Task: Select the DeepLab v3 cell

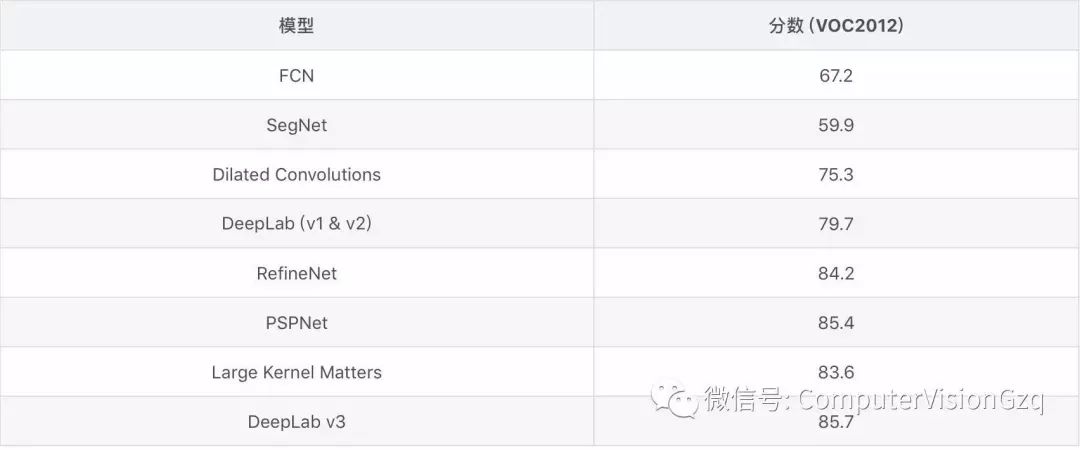Action: [296, 422]
